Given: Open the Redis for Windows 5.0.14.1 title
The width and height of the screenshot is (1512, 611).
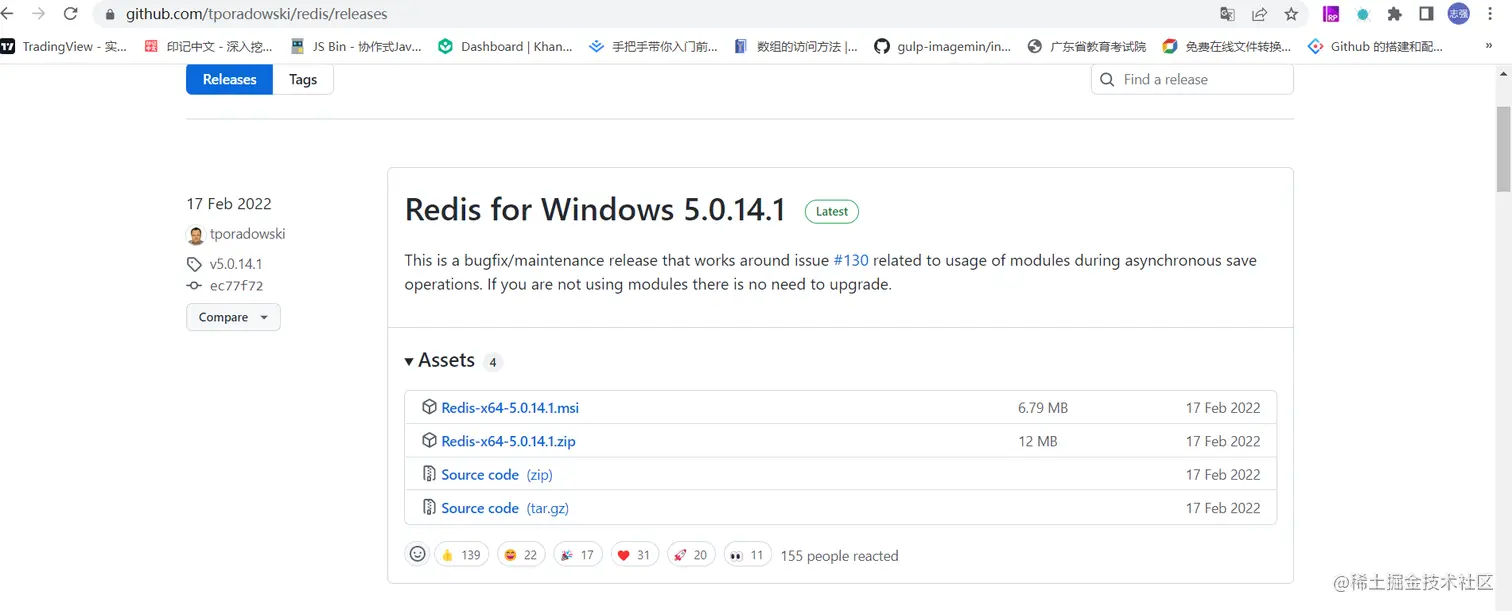Looking at the screenshot, I should [x=595, y=209].
